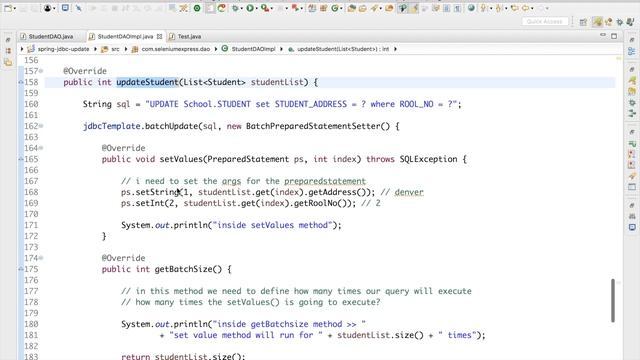Open the New Class dropdown arrow
Viewport: 640px width, 360px height.
pyautogui.click(x=342, y=9)
